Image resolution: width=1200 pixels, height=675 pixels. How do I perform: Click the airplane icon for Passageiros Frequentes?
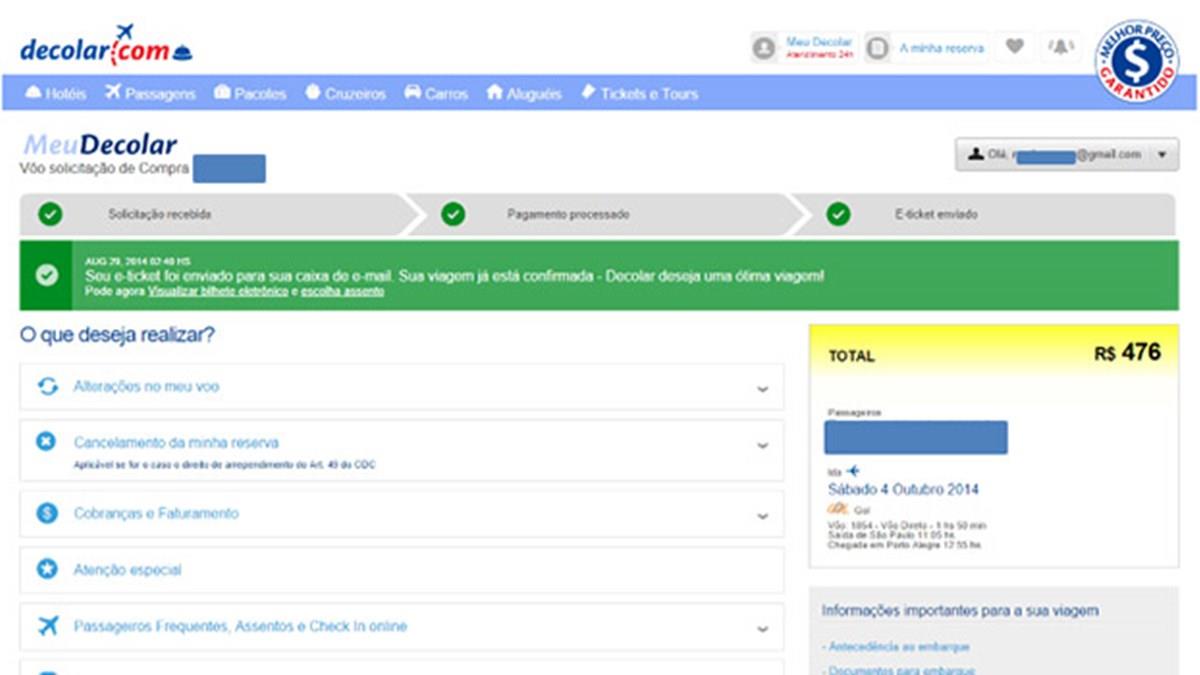(x=47, y=627)
